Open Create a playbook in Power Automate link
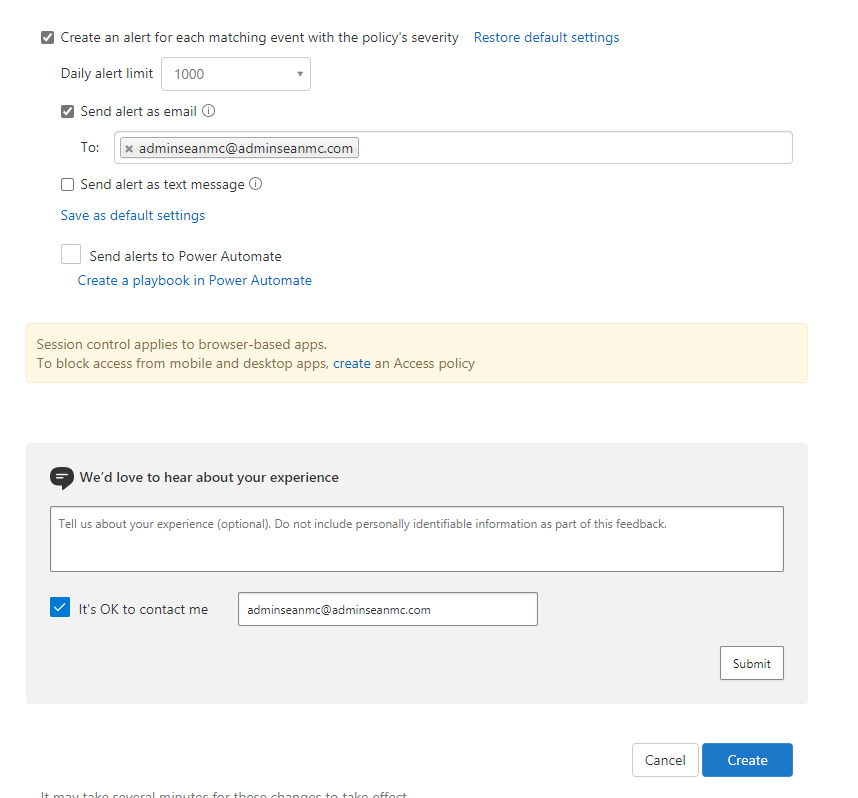Screen dimensions: 858x798 click(x=195, y=281)
